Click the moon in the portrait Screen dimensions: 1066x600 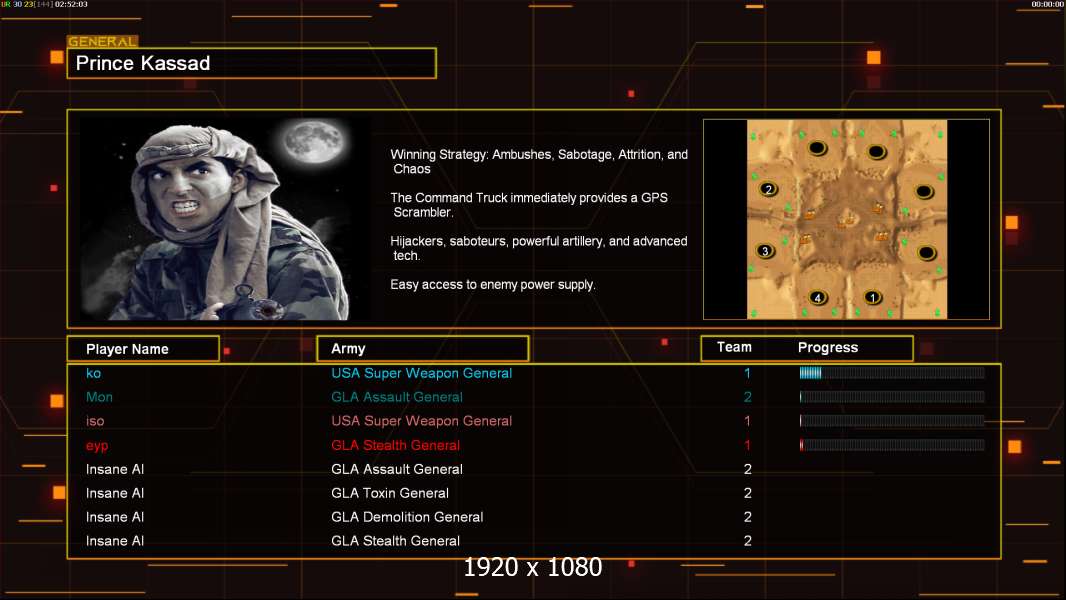pyautogui.click(x=315, y=142)
